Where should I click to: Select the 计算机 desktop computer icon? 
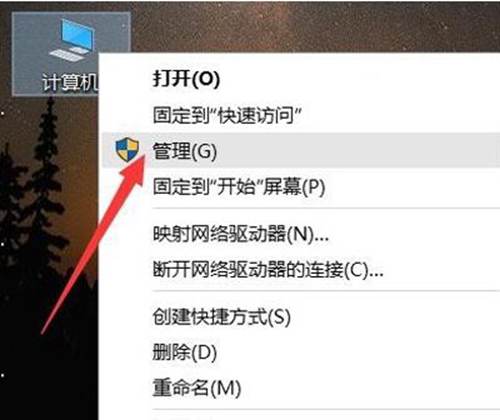pos(71,54)
